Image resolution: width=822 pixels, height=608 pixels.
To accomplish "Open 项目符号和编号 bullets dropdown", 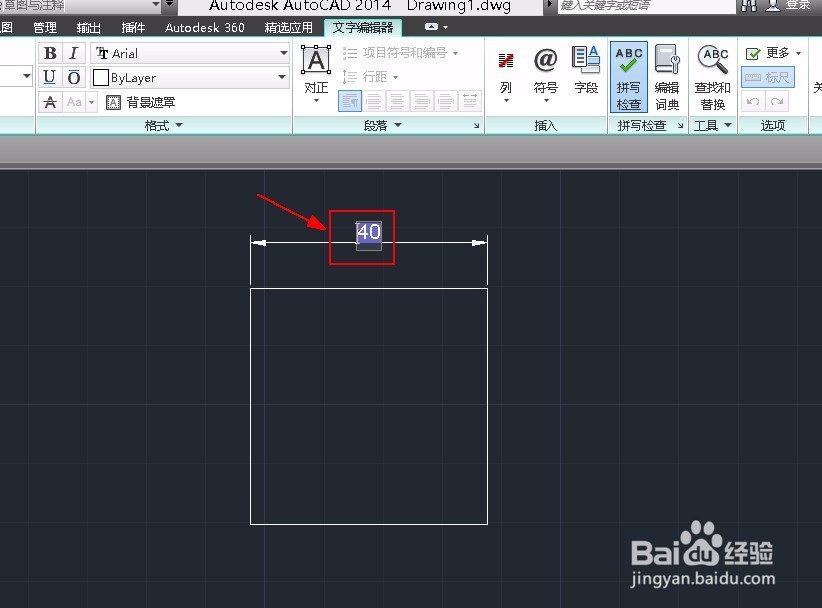I will (401, 53).
